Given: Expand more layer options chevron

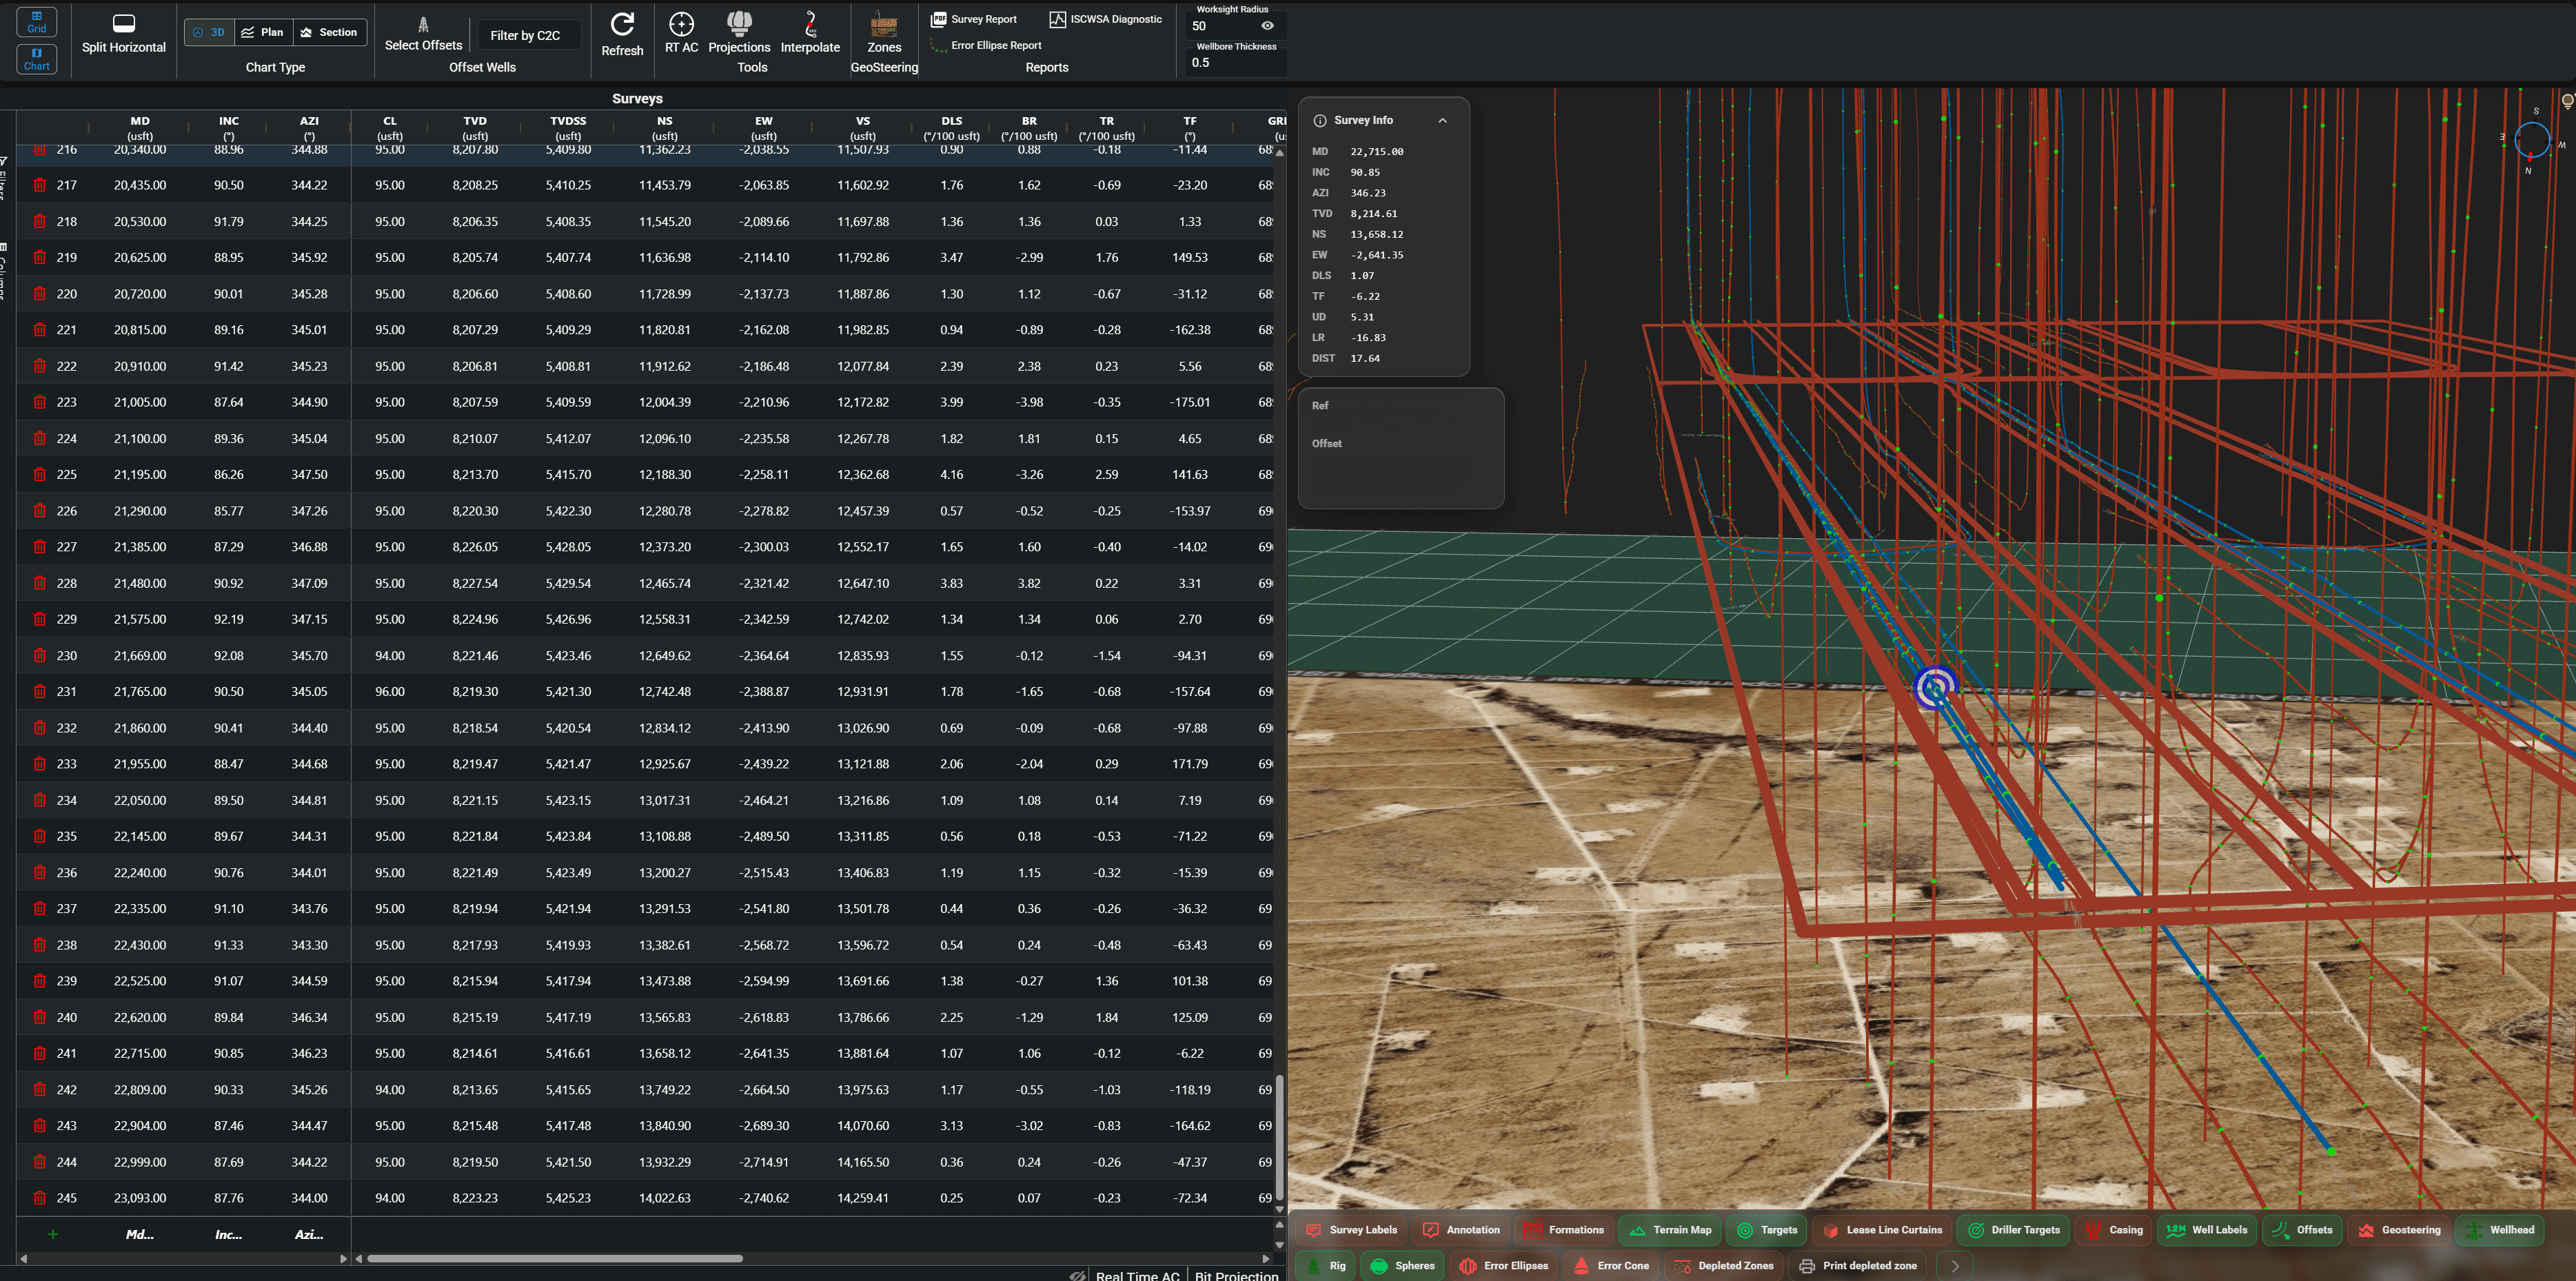Looking at the screenshot, I should pyautogui.click(x=1955, y=1266).
